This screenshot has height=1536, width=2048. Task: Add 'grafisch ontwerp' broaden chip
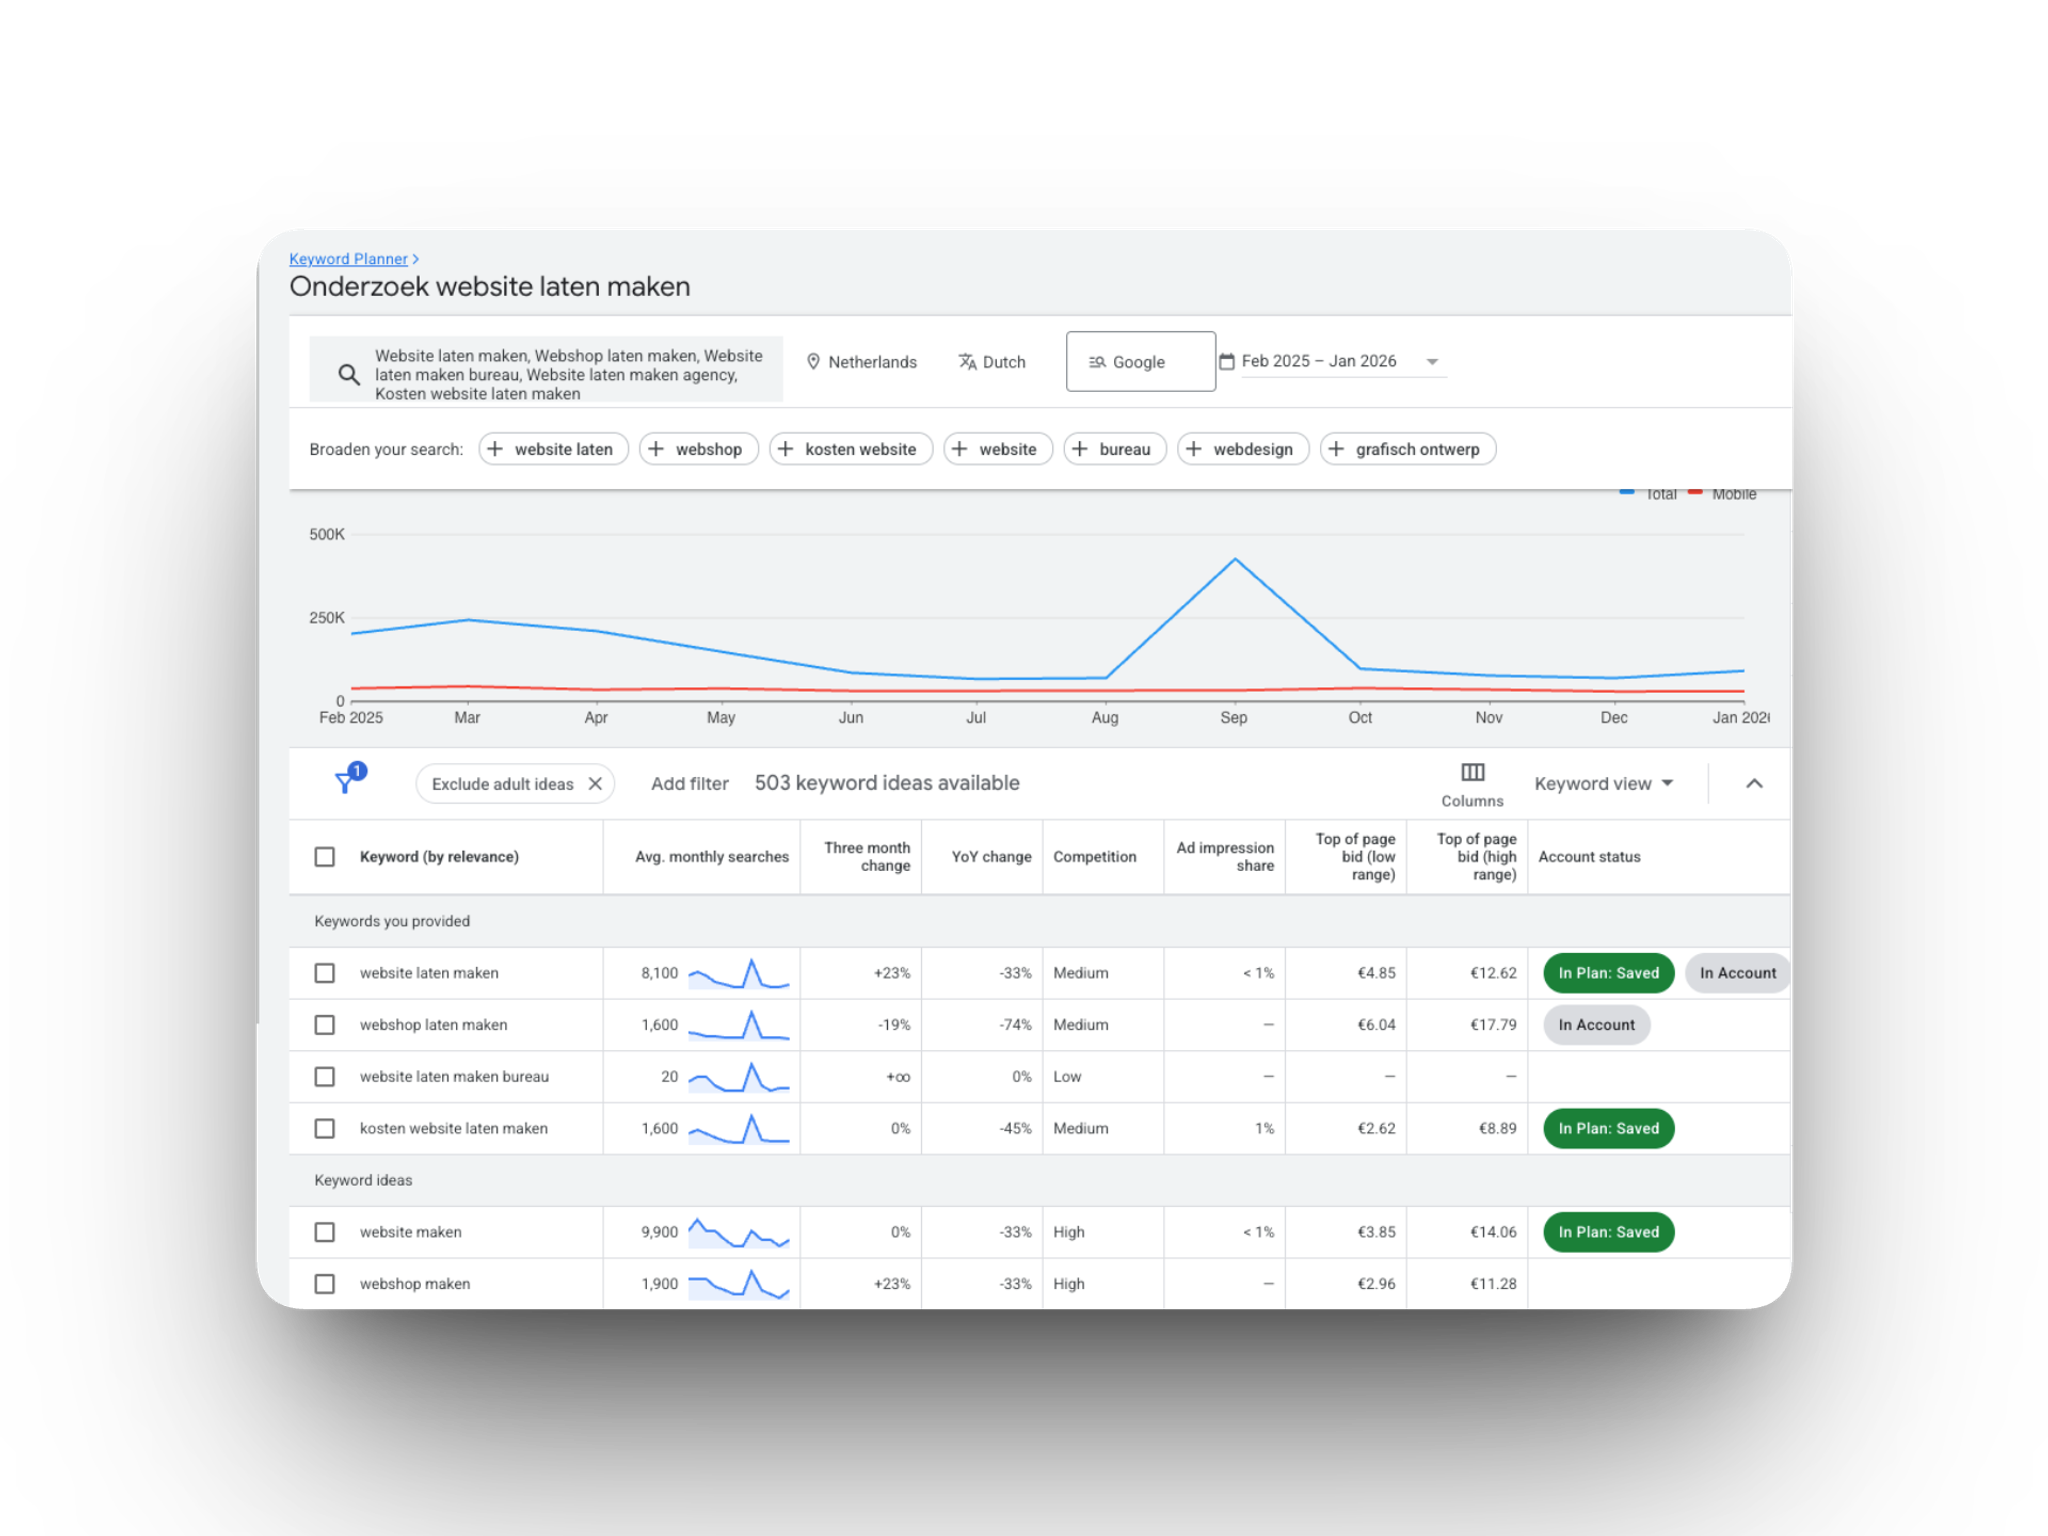point(1408,449)
